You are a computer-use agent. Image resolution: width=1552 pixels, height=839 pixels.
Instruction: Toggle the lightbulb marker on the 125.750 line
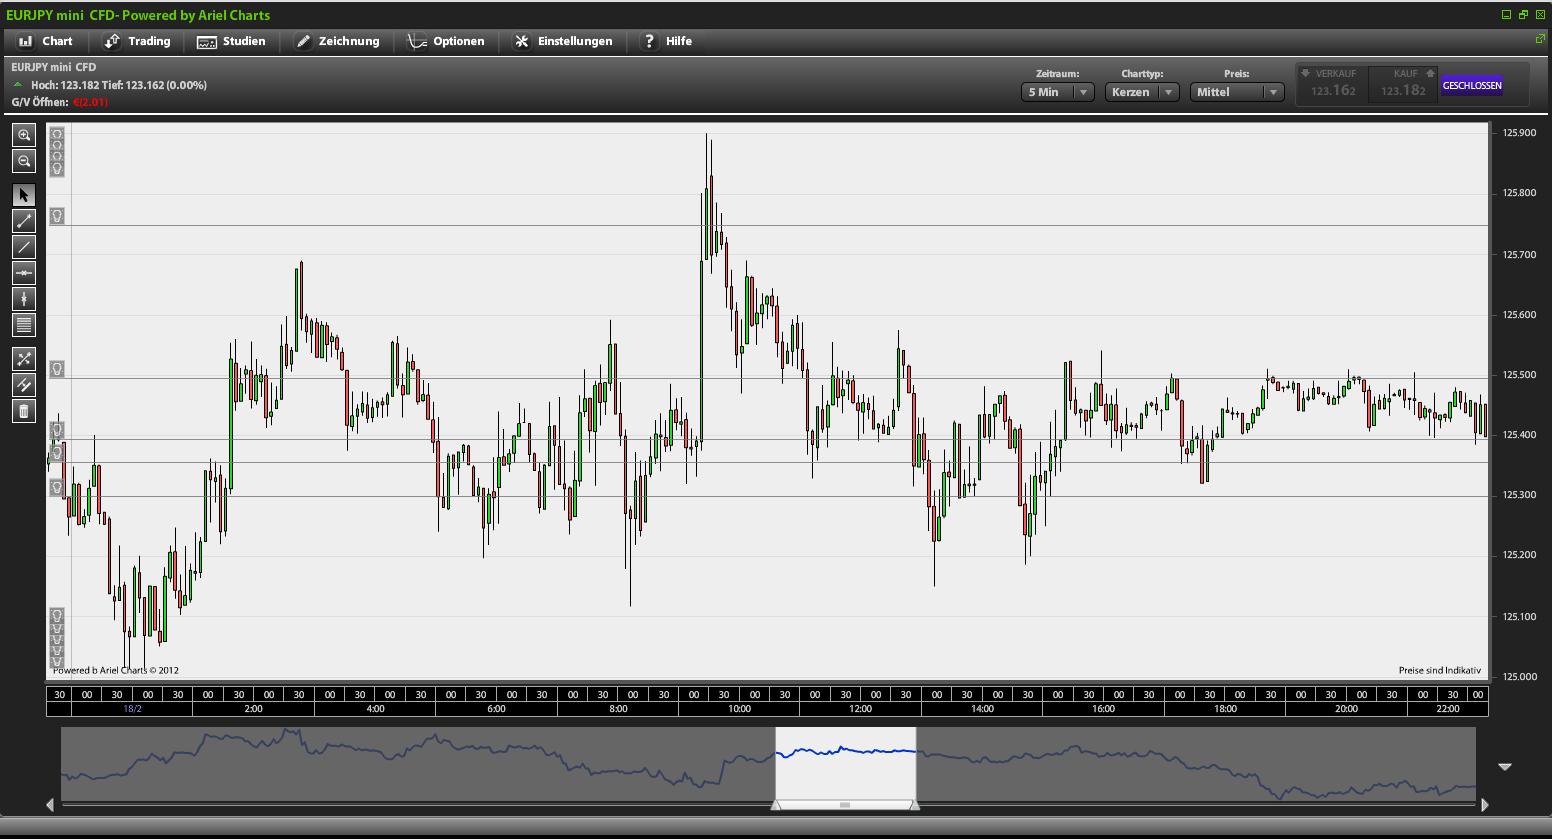pyautogui.click(x=57, y=216)
